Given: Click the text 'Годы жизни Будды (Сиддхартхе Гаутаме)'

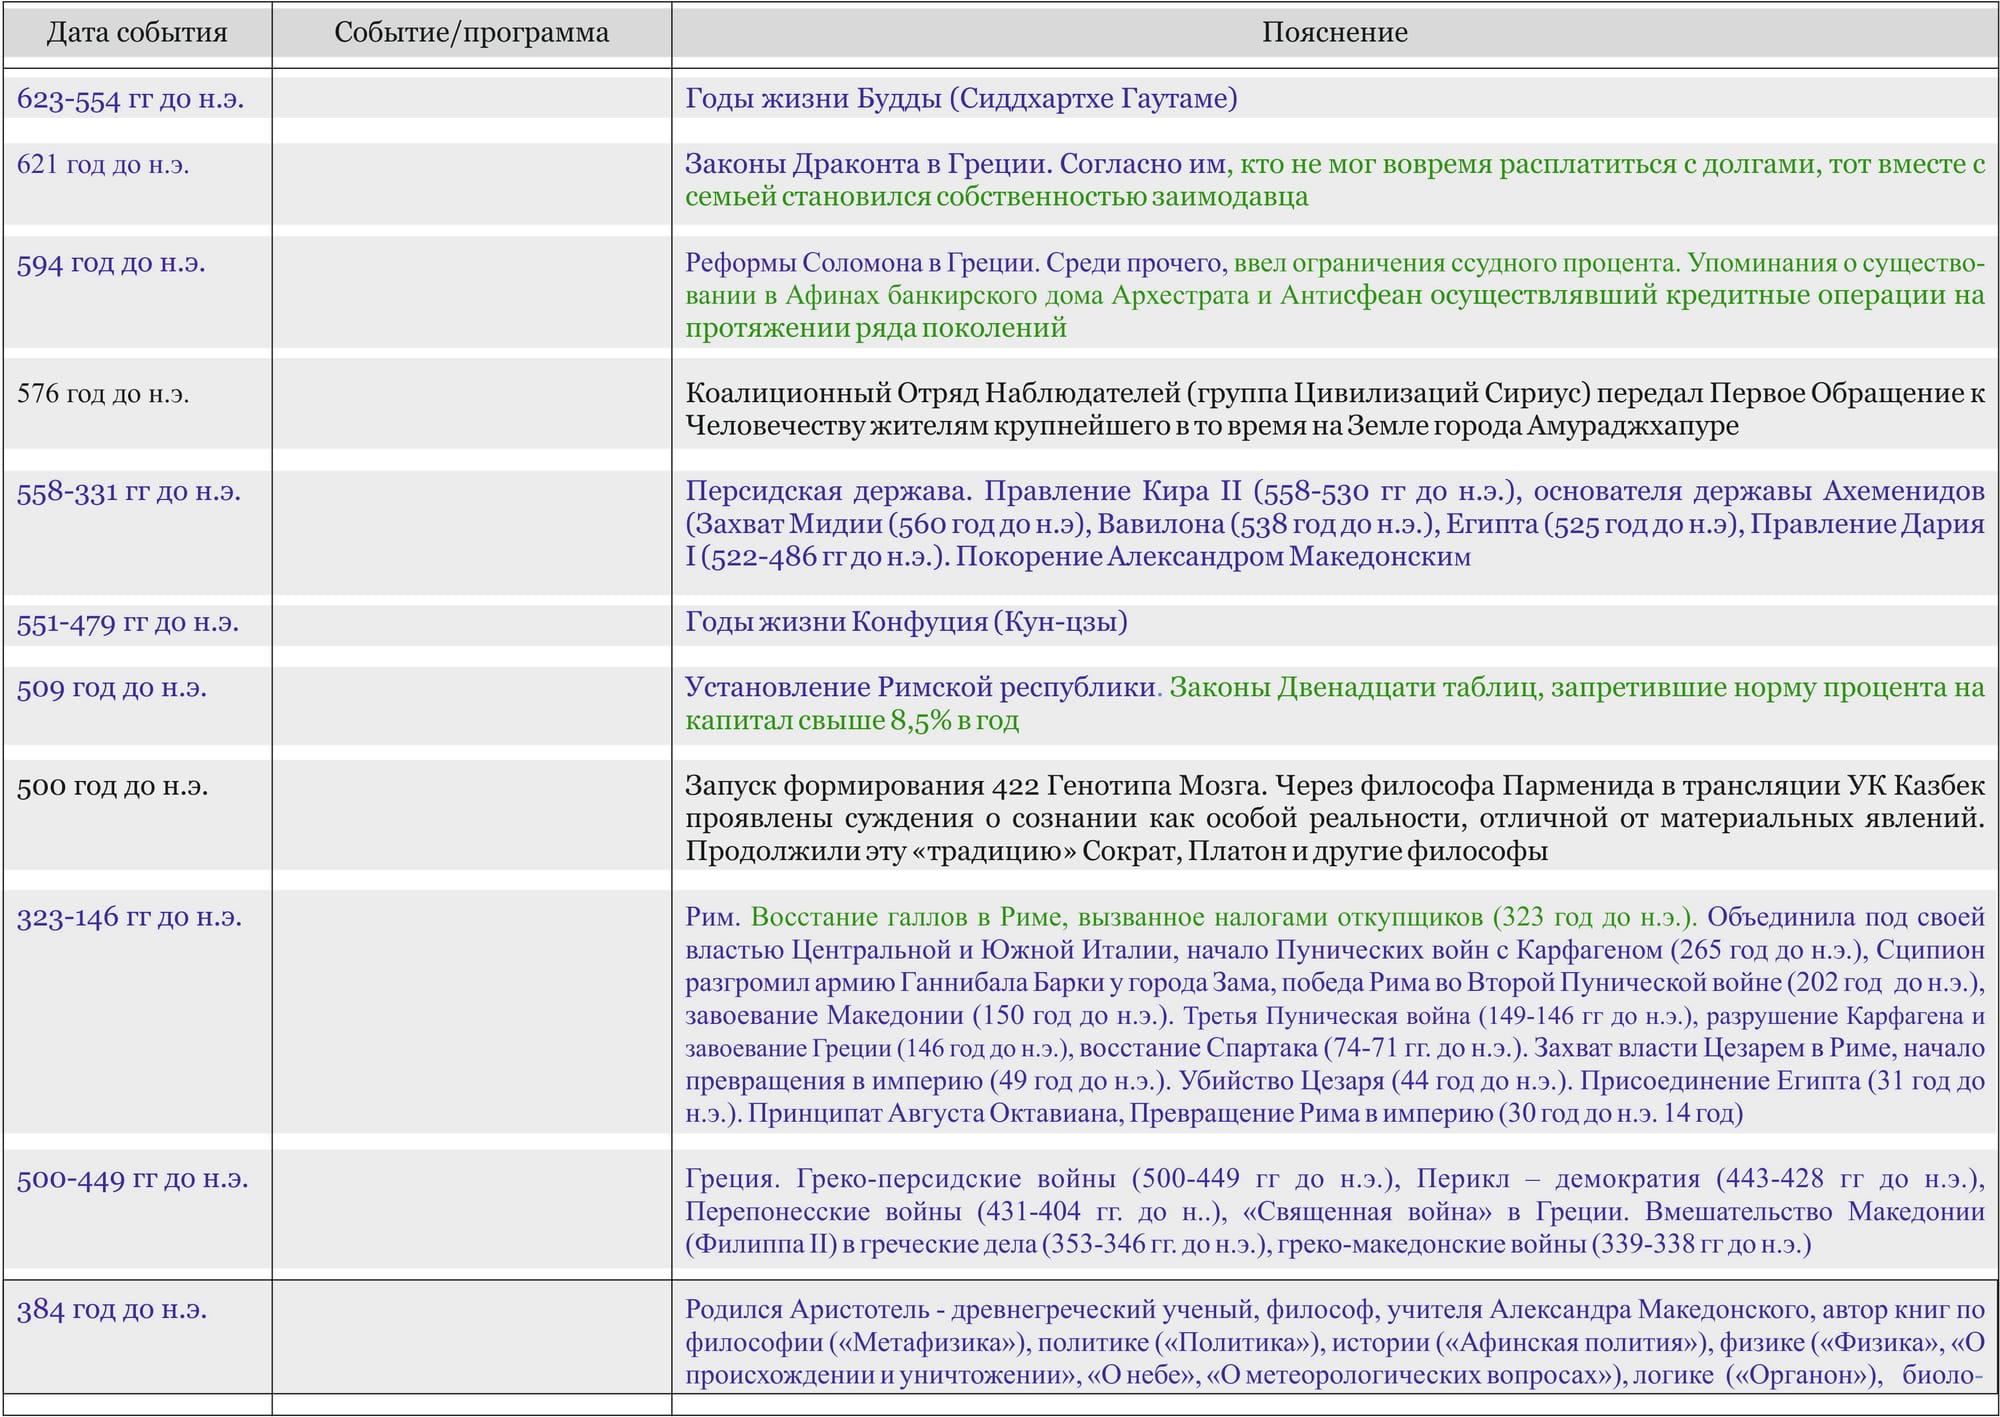Looking at the screenshot, I should (961, 99).
